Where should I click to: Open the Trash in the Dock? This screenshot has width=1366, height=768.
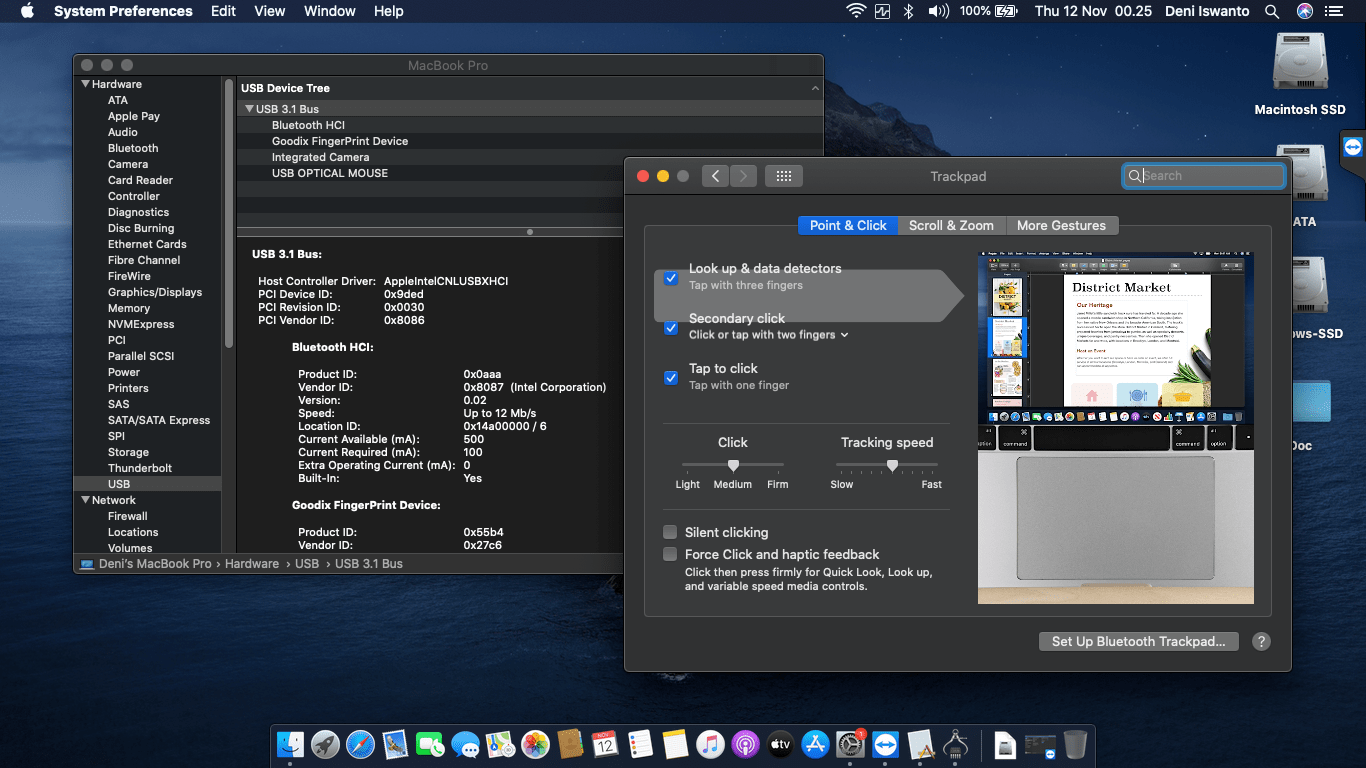(x=1075, y=744)
